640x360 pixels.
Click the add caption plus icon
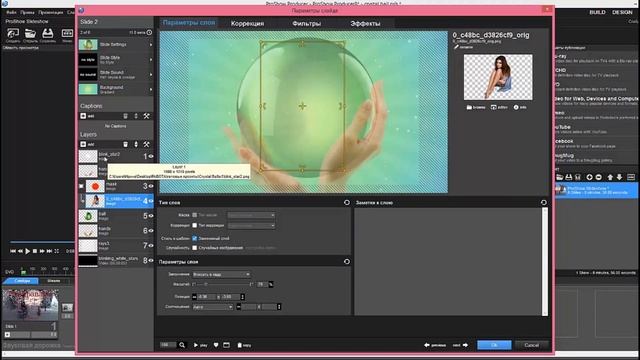click(x=83, y=116)
